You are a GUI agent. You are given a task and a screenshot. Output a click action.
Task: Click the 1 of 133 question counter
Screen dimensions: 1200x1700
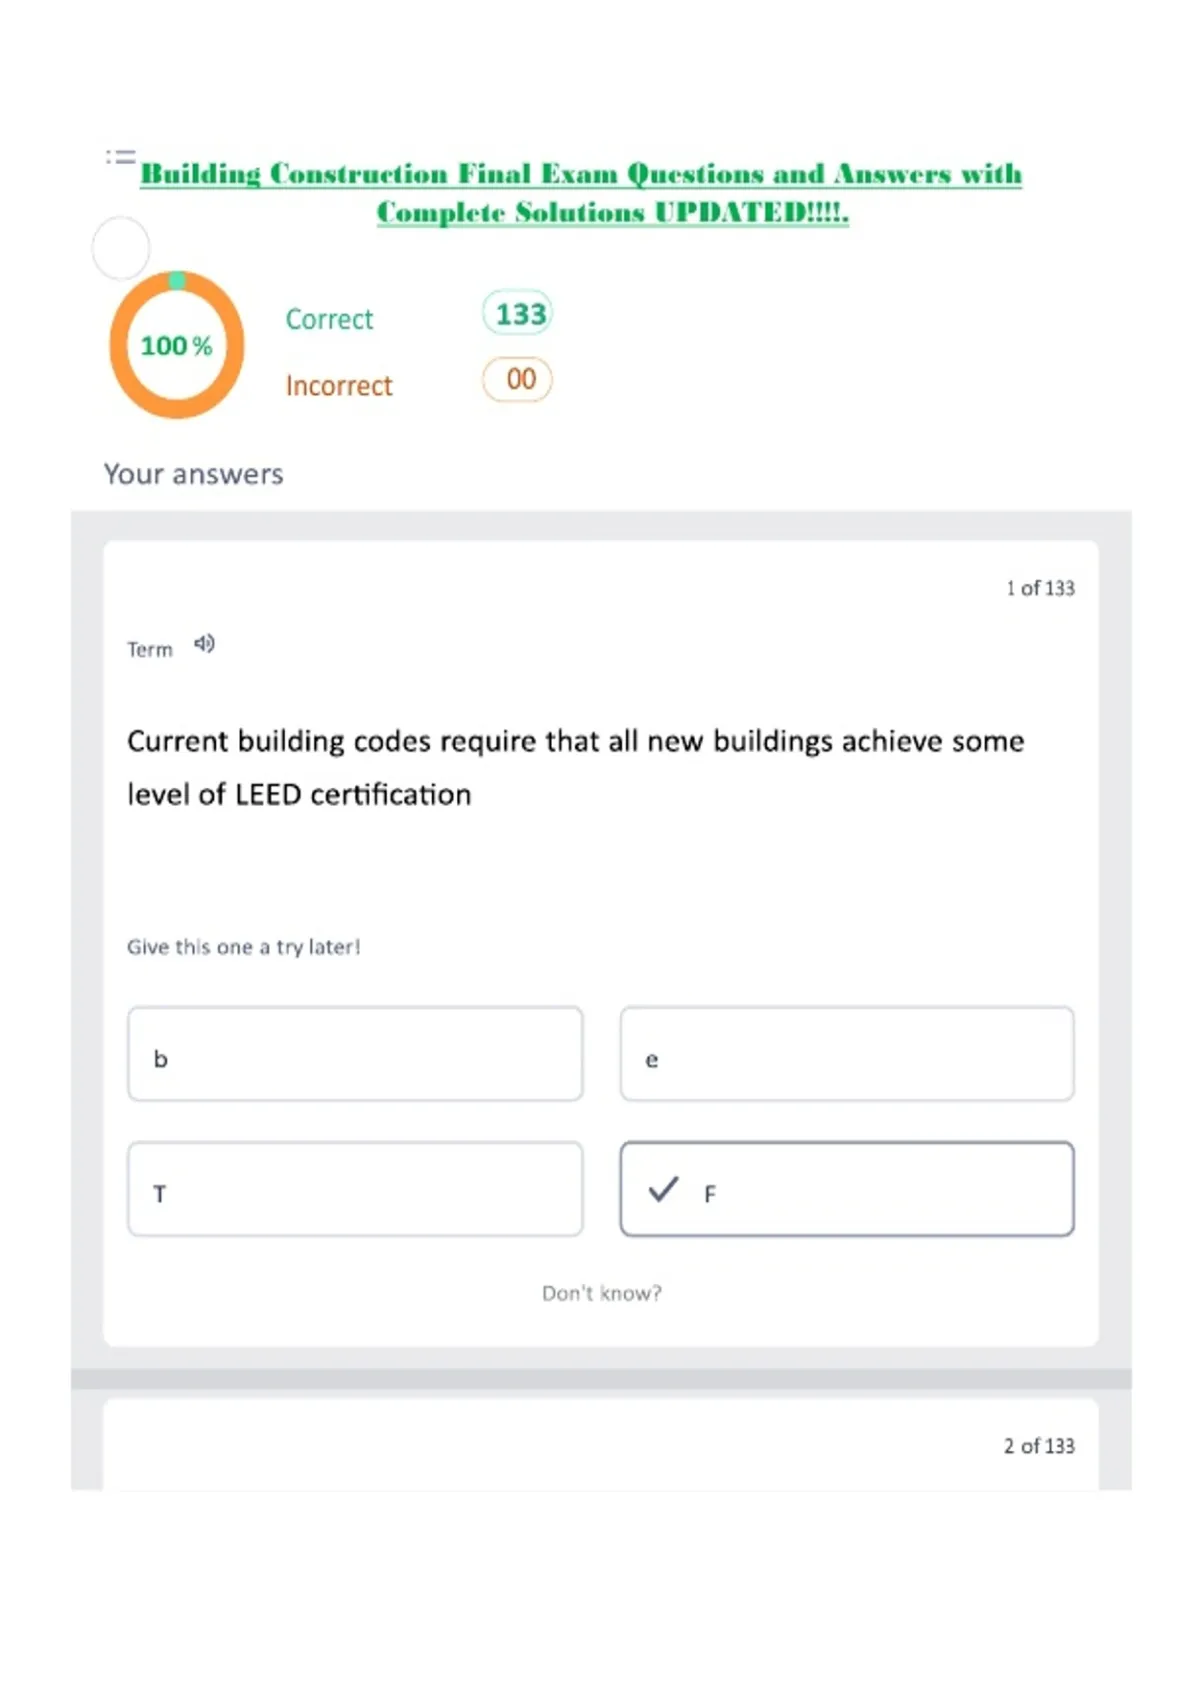(1040, 588)
